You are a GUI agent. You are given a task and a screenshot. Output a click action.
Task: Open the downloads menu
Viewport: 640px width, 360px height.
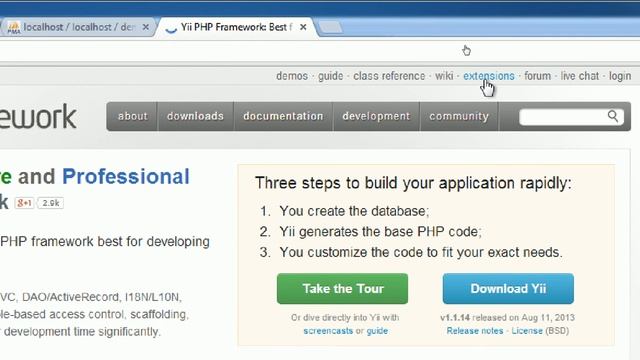(195, 116)
